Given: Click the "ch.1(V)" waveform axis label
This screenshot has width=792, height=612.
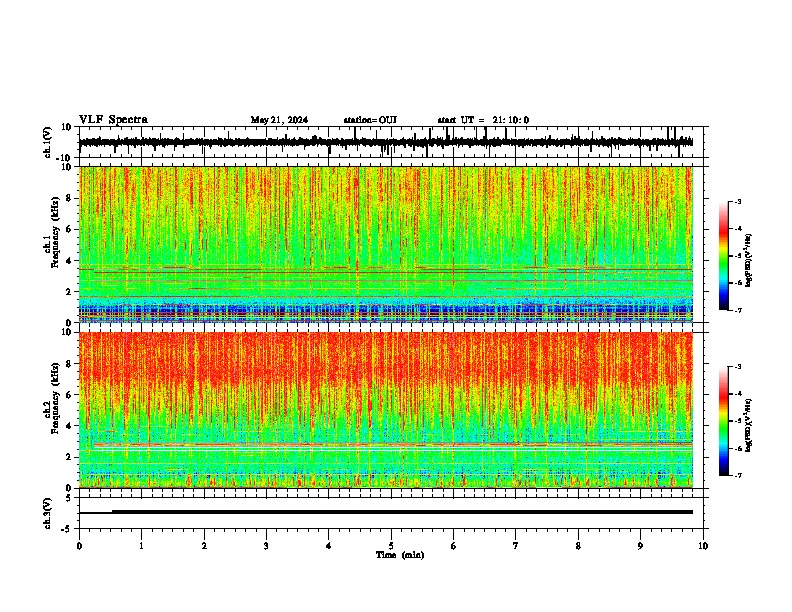Looking at the screenshot, I should pyautogui.click(x=48, y=142).
